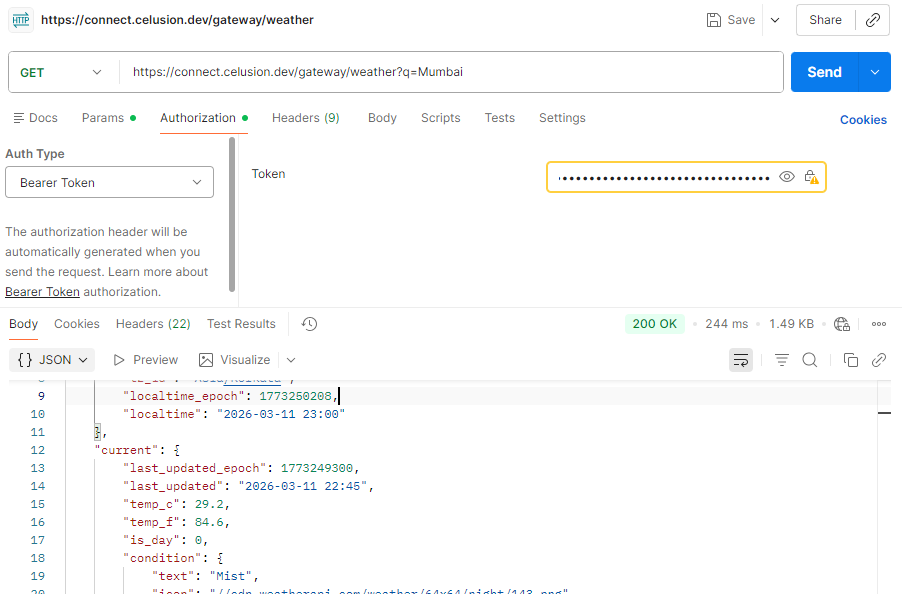Copy a link to the response

point(879,359)
